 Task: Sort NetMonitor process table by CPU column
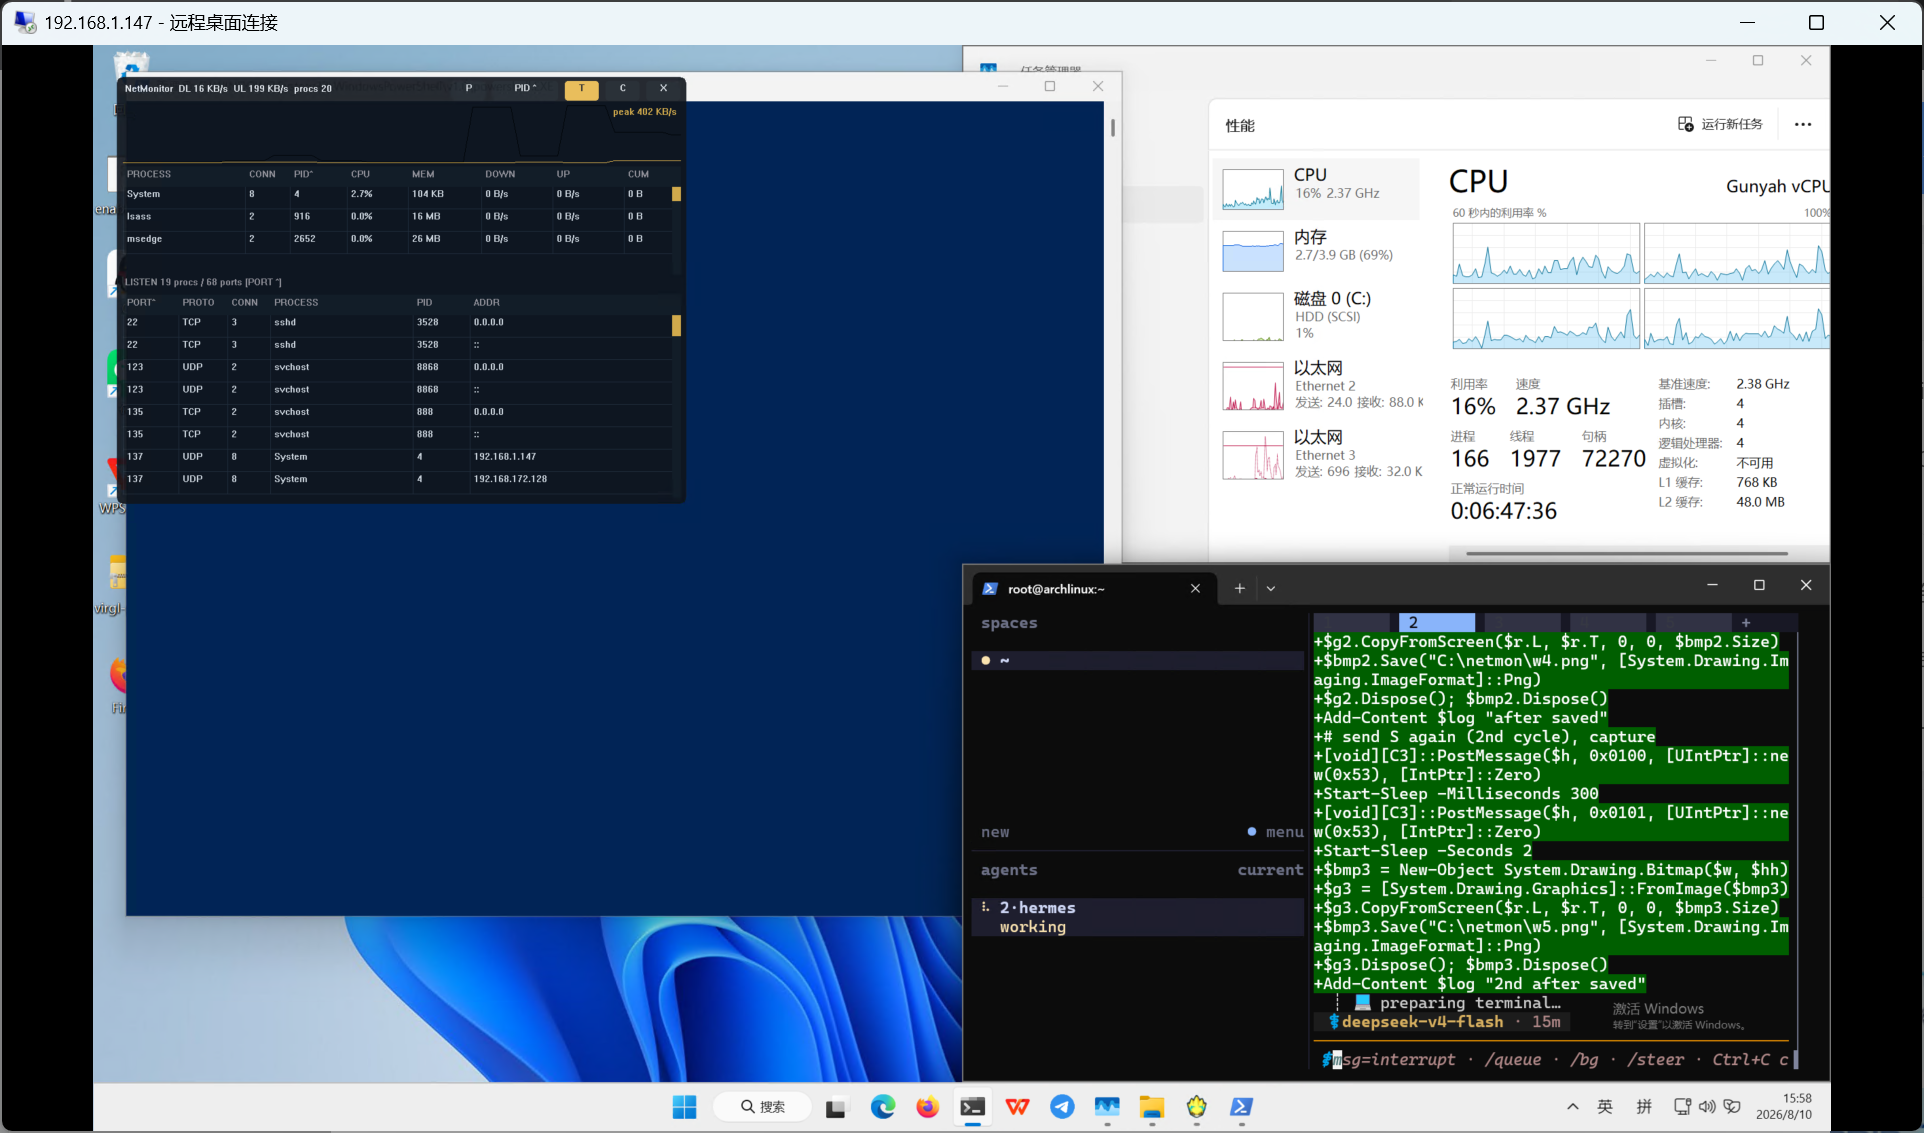(360, 174)
